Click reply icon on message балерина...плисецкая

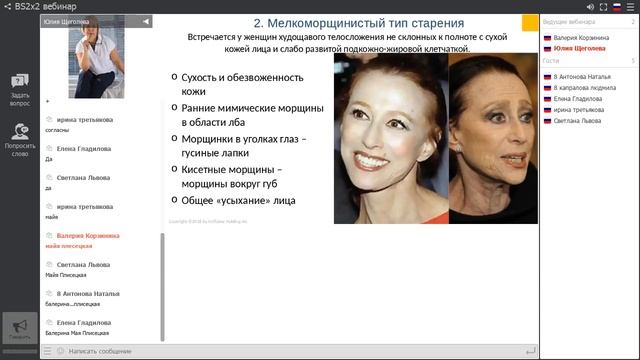(49, 293)
